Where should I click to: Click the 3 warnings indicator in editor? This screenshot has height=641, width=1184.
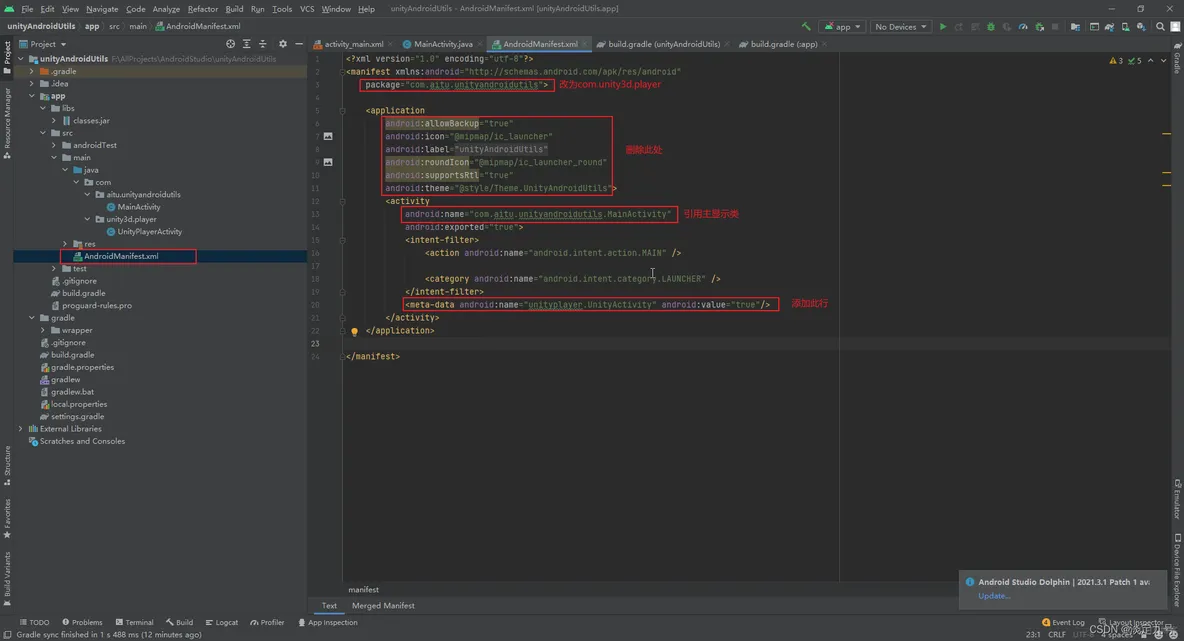point(1116,60)
